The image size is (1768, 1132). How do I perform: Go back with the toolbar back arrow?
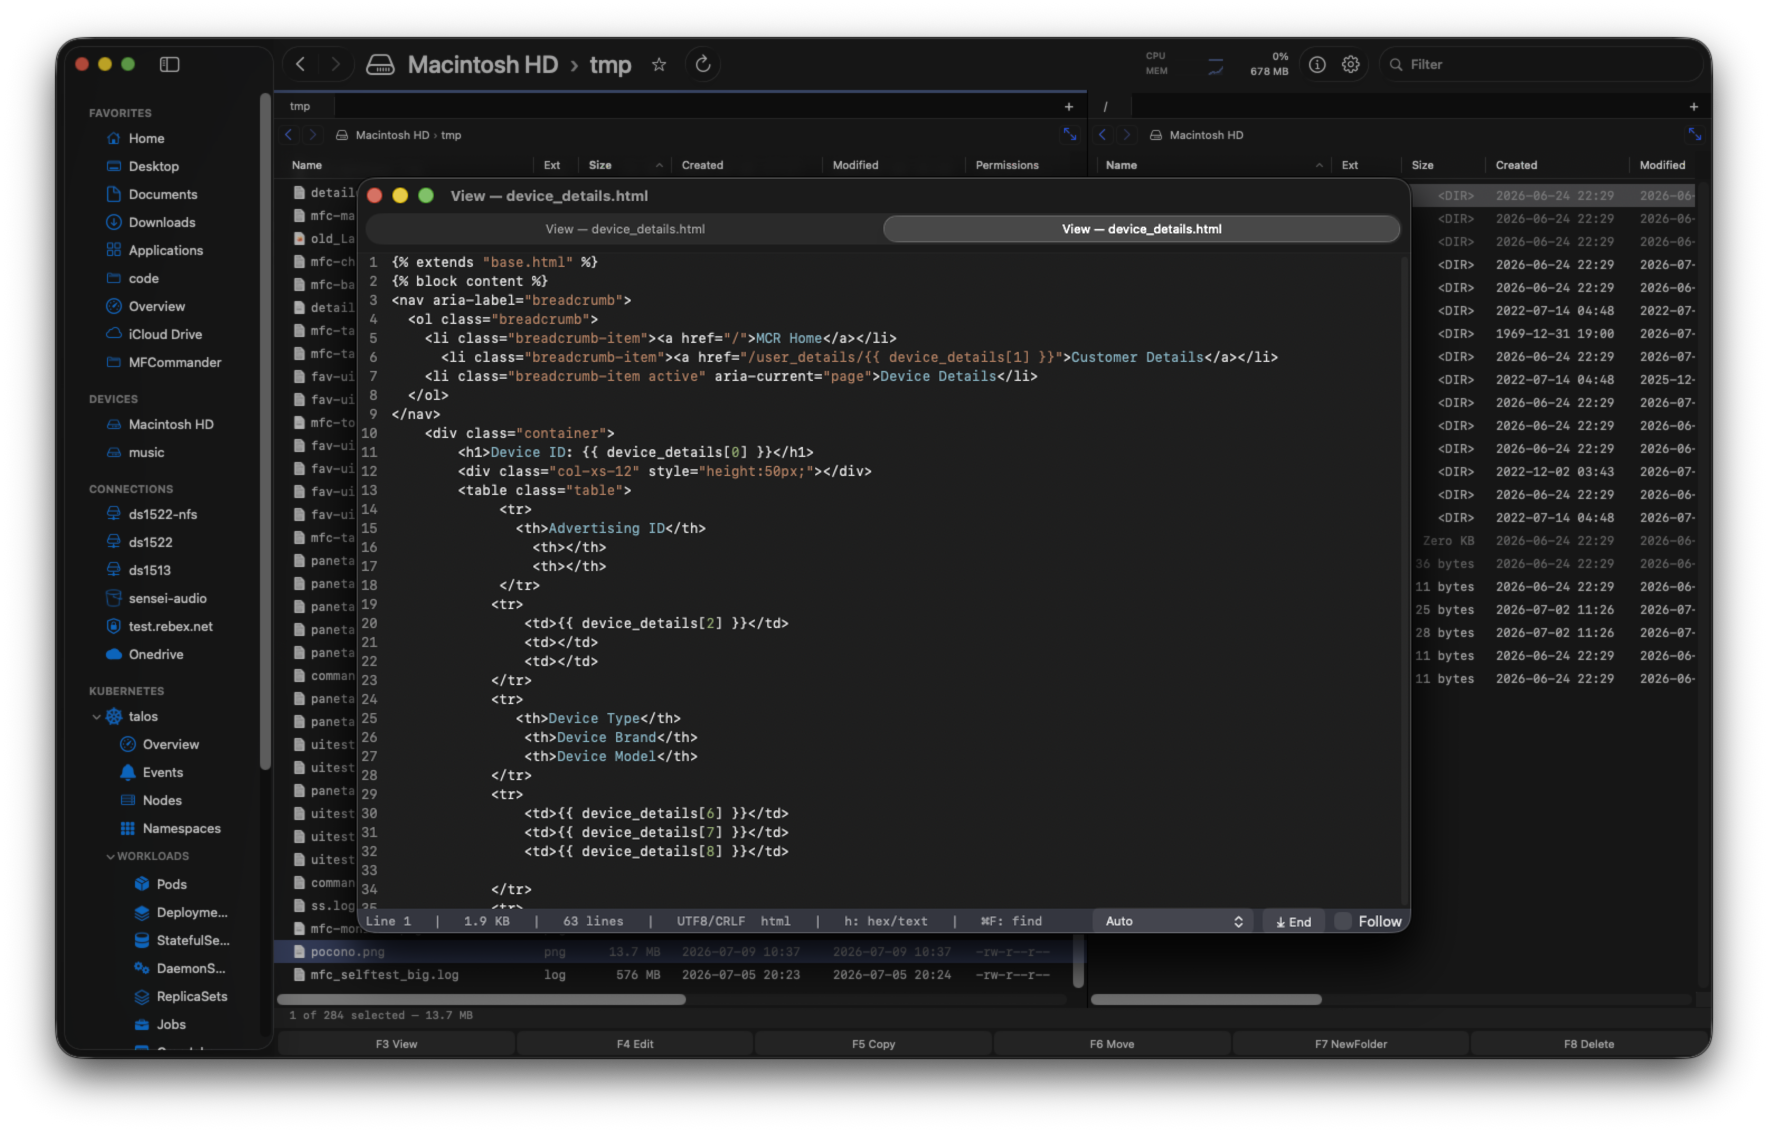[x=300, y=64]
